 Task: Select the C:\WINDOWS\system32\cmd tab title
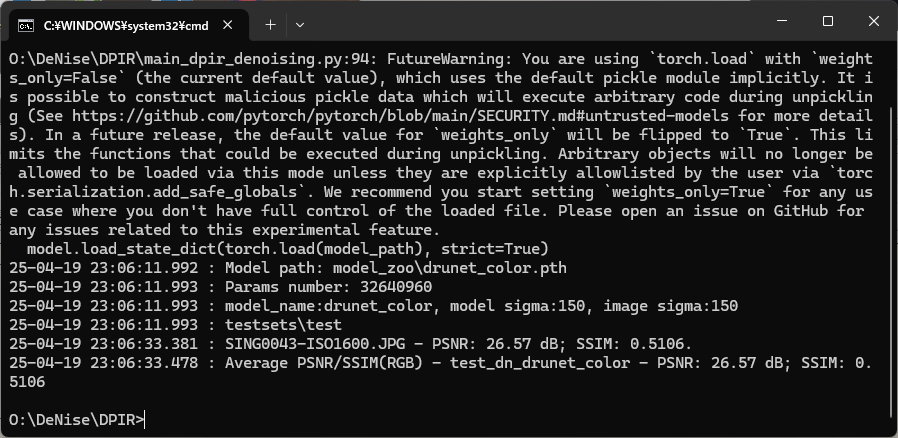pyautogui.click(x=126, y=26)
